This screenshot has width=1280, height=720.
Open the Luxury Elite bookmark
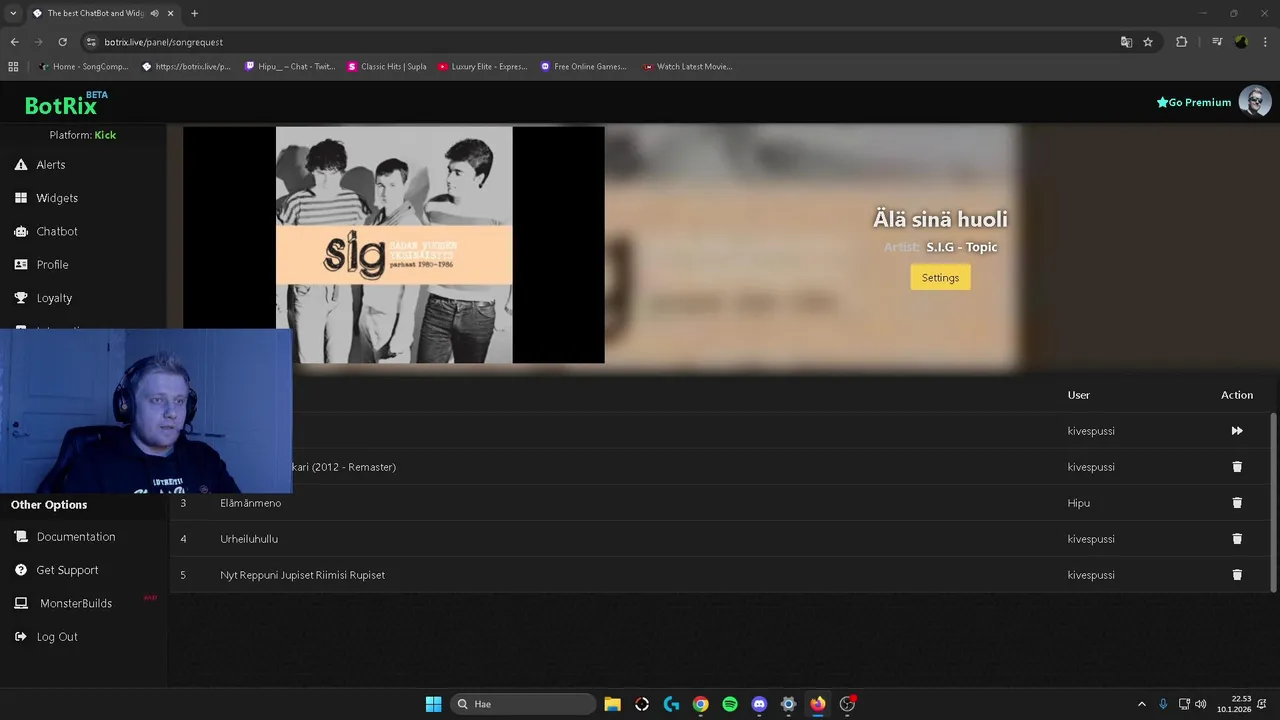point(482,67)
